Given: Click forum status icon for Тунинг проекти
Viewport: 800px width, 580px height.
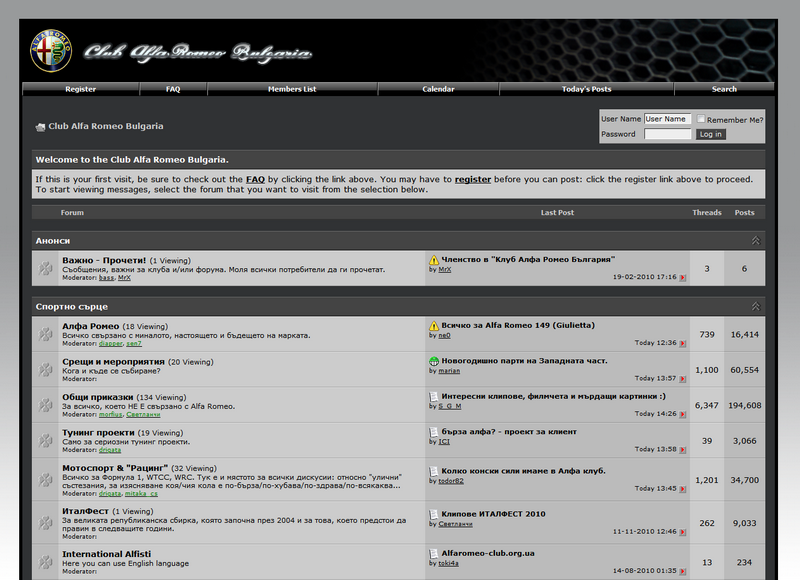Looking at the screenshot, I should 45,440.
